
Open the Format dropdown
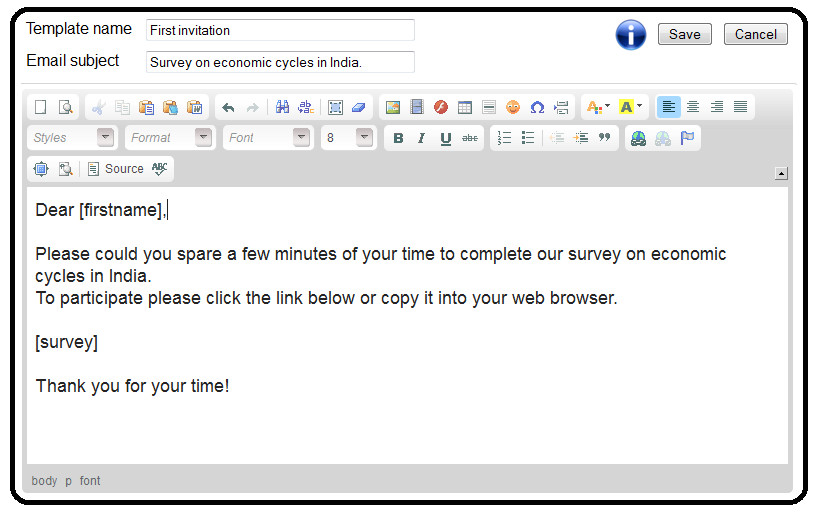pyautogui.click(x=170, y=138)
